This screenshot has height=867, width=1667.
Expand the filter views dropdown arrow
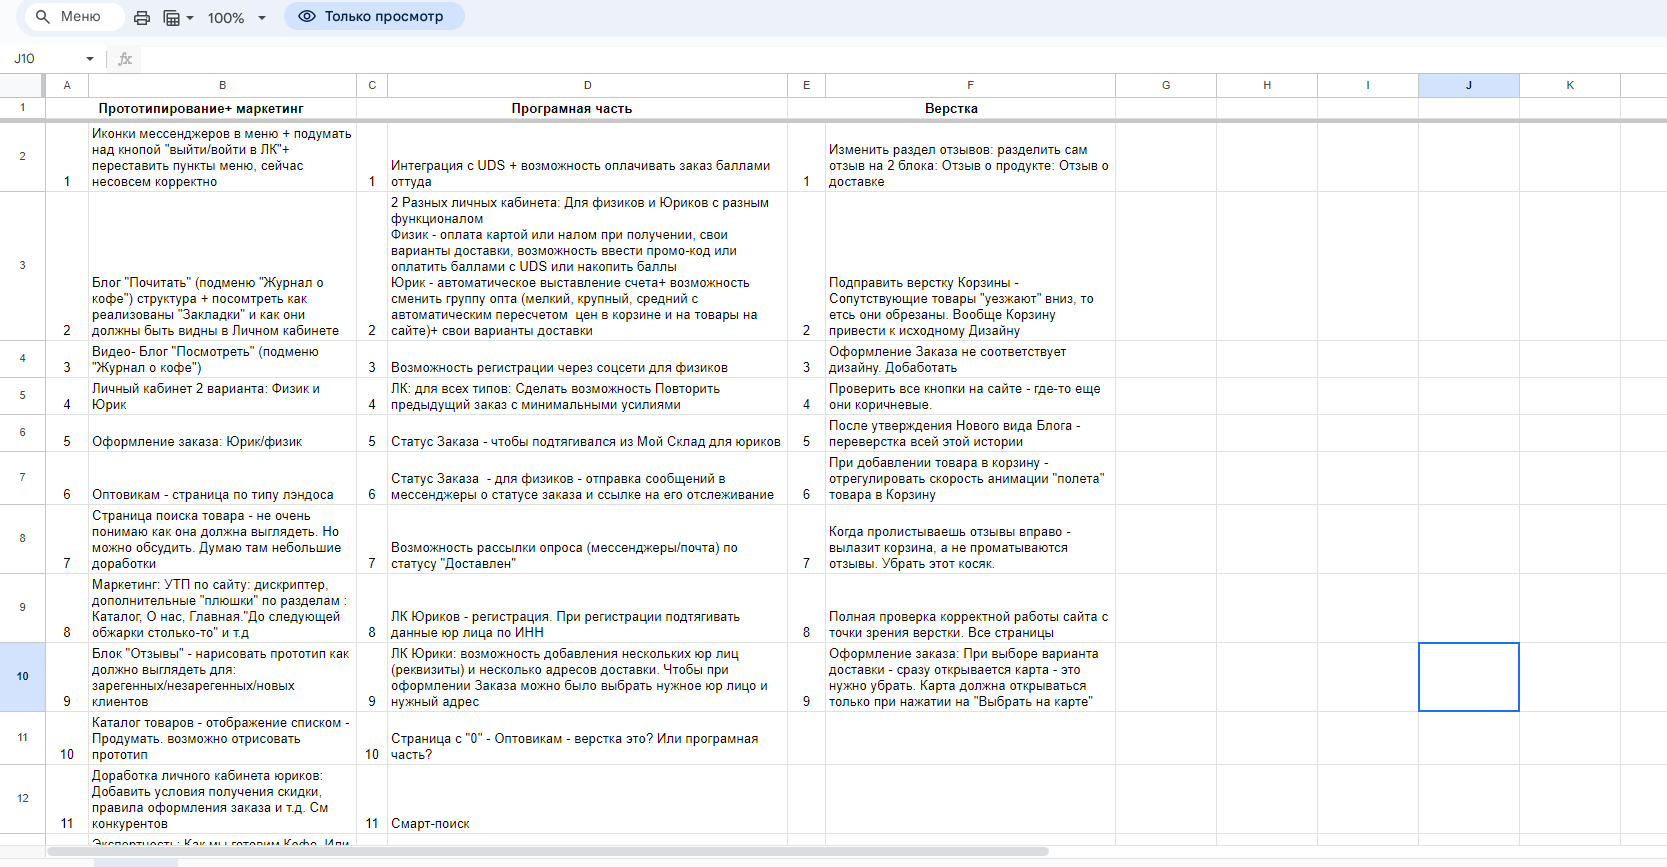pyautogui.click(x=190, y=18)
